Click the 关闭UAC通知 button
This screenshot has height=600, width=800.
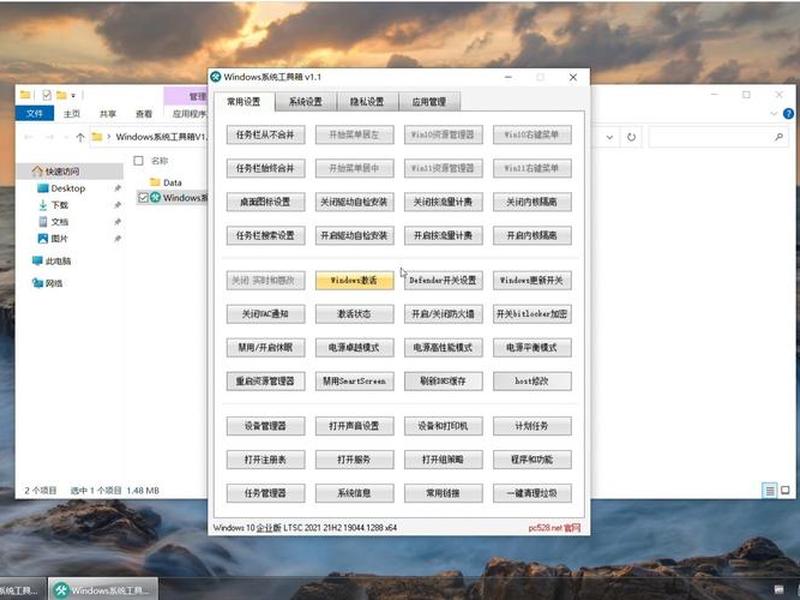click(x=266, y=314)
